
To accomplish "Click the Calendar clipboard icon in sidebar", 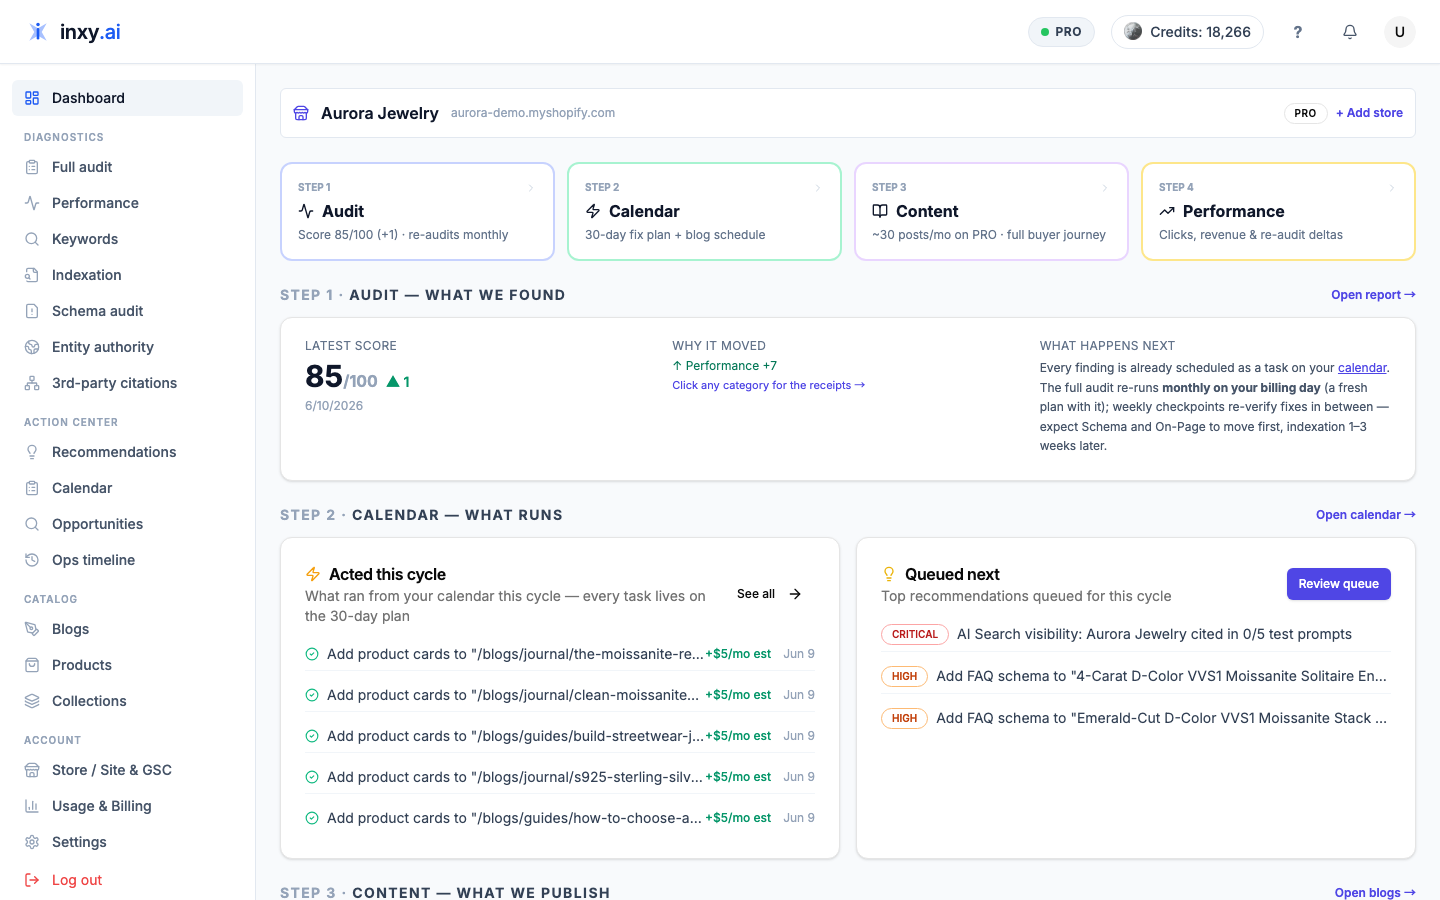I will 32,488.
